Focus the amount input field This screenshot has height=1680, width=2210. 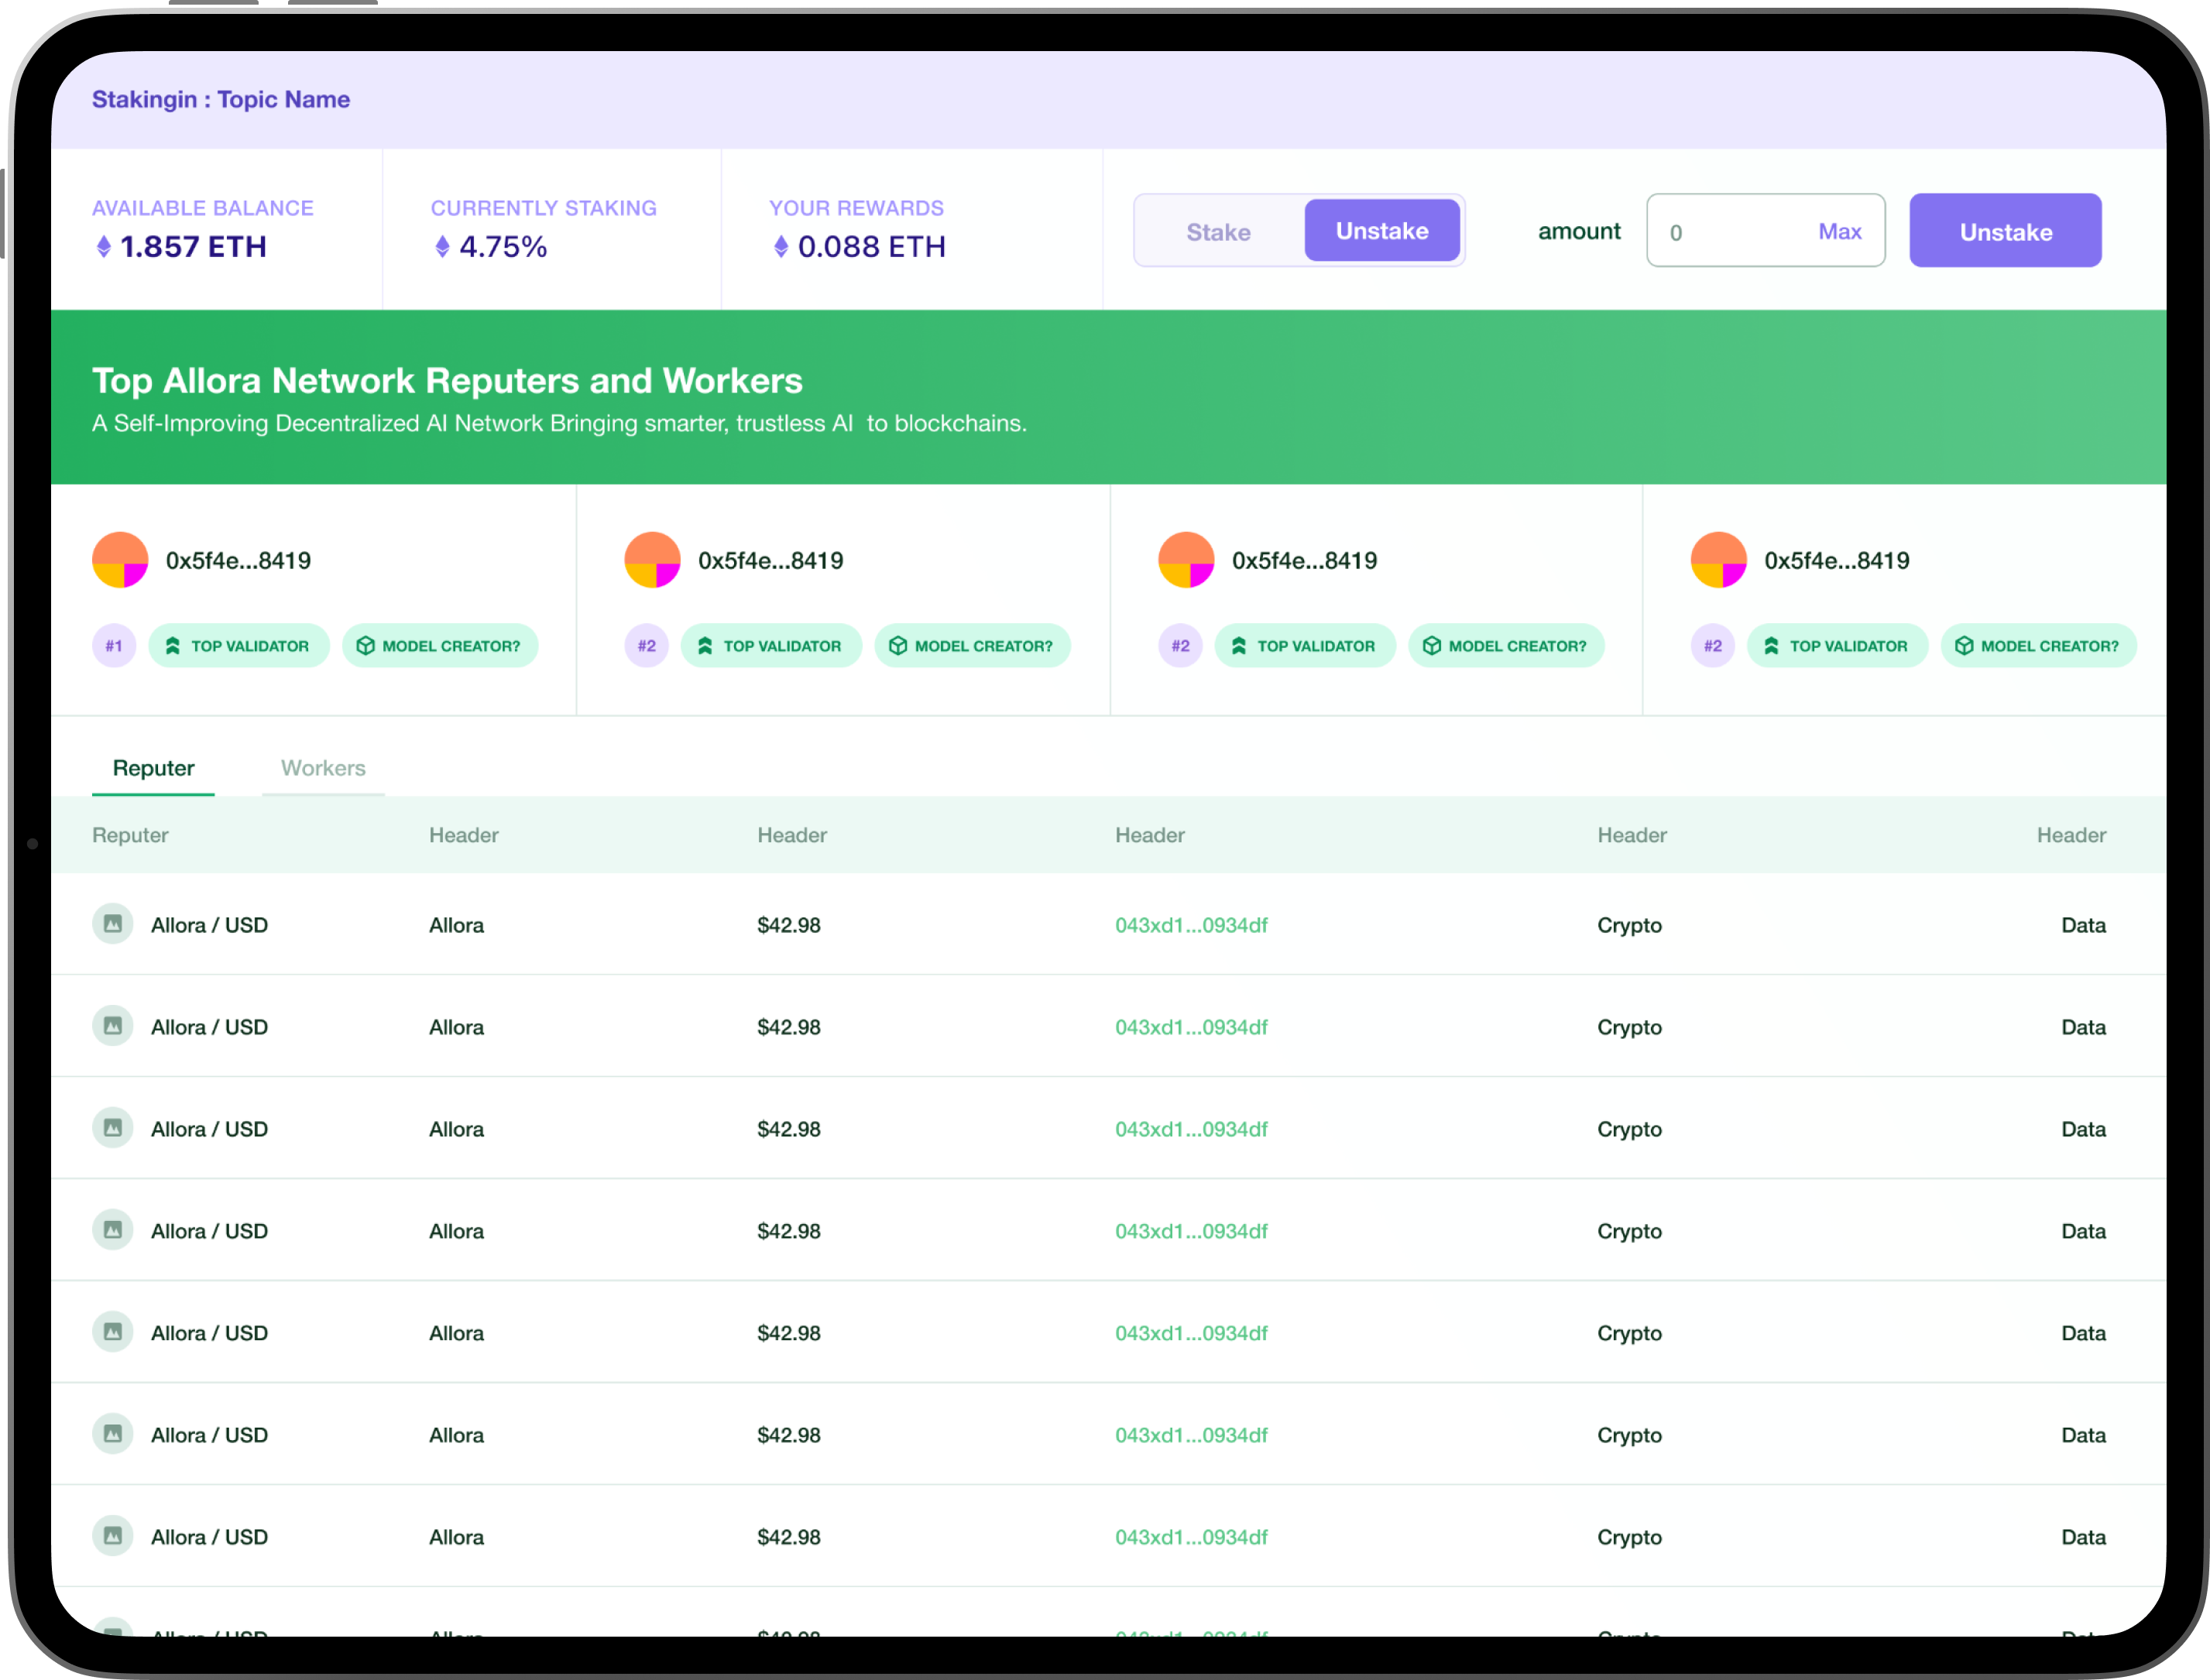1730,232
